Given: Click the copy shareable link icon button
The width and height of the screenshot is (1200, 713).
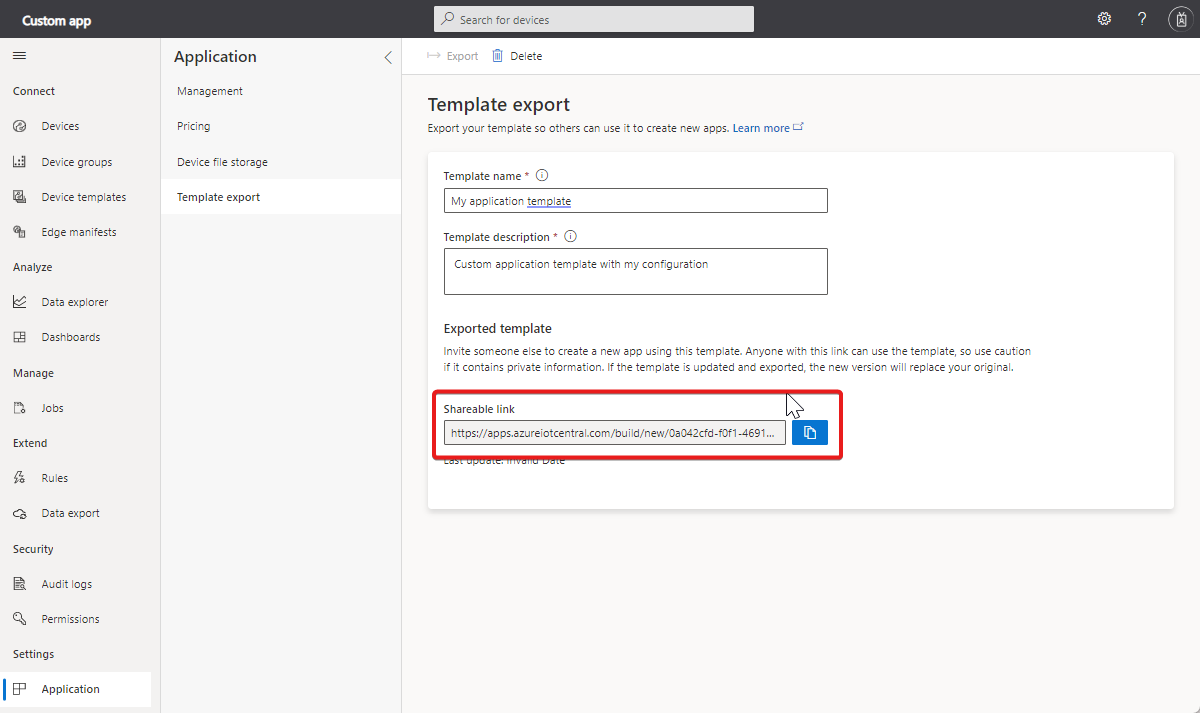Looking at the screenshot, I should pos(810,432).
